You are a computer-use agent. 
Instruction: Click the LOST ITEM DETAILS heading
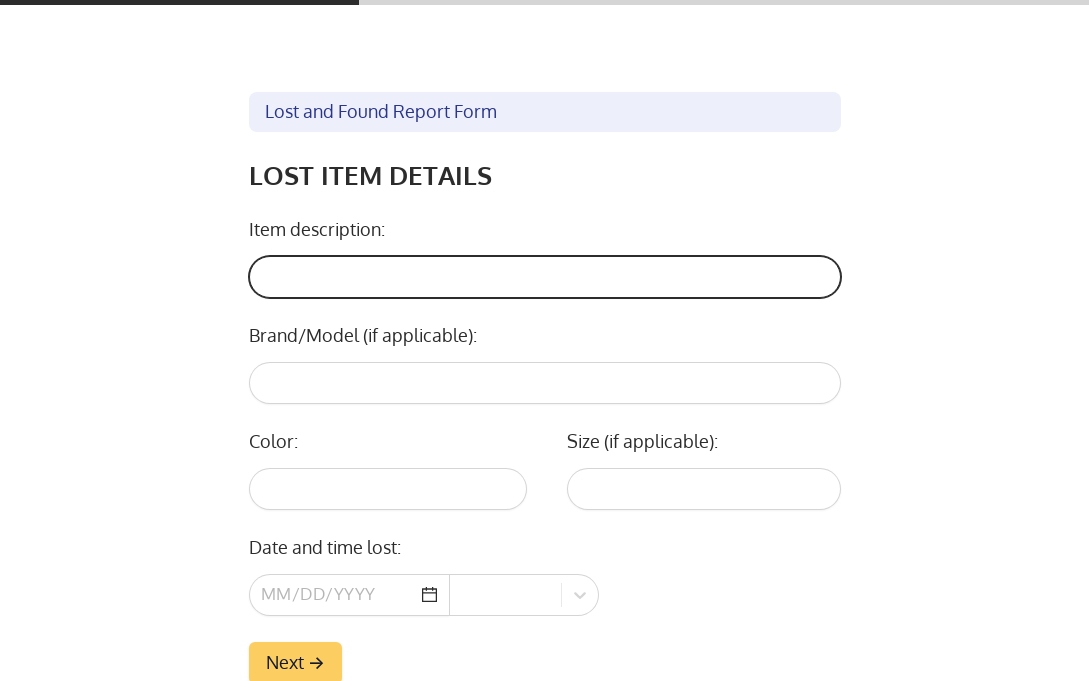(370, 176)
